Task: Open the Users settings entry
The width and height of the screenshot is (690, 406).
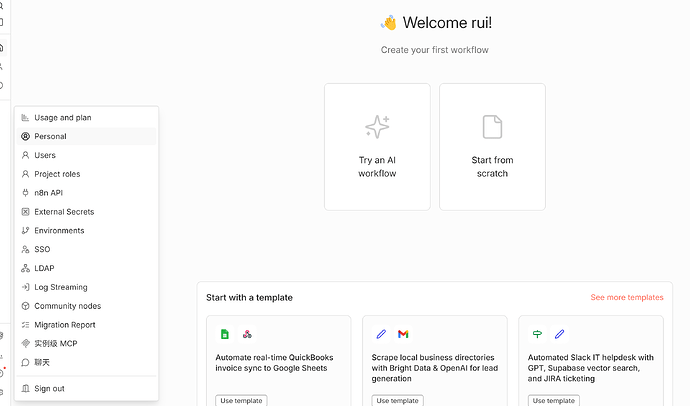Action: pyautogui.click(x=86, y=155)
